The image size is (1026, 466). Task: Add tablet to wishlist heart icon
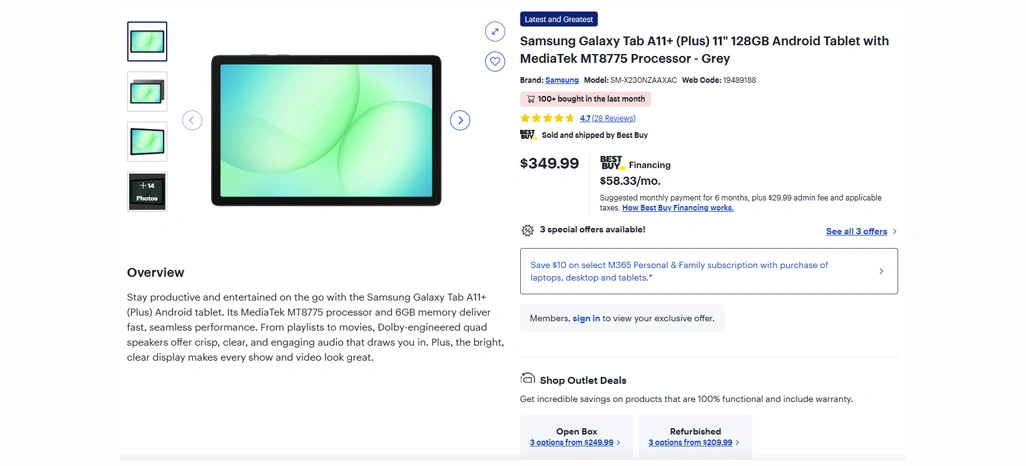[495, 62]
